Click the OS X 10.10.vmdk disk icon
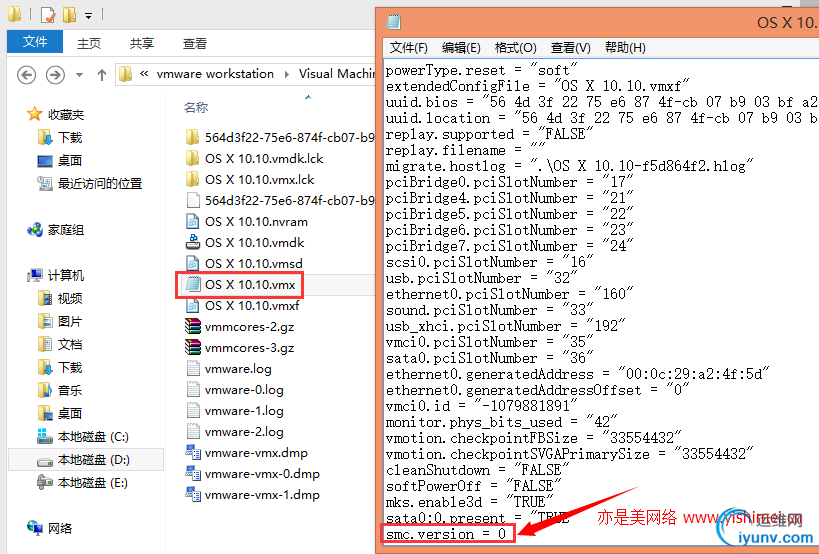The image size is (819, 554). (x=193, y=242)
